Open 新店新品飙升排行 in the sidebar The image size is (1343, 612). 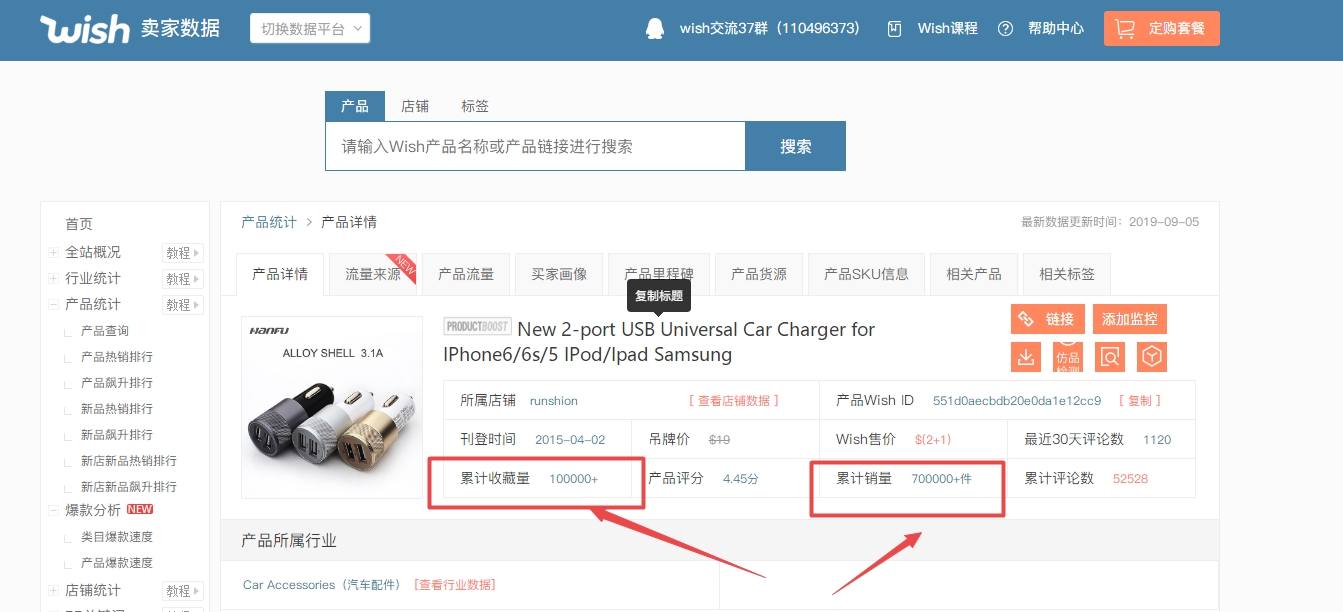point(129,487)
